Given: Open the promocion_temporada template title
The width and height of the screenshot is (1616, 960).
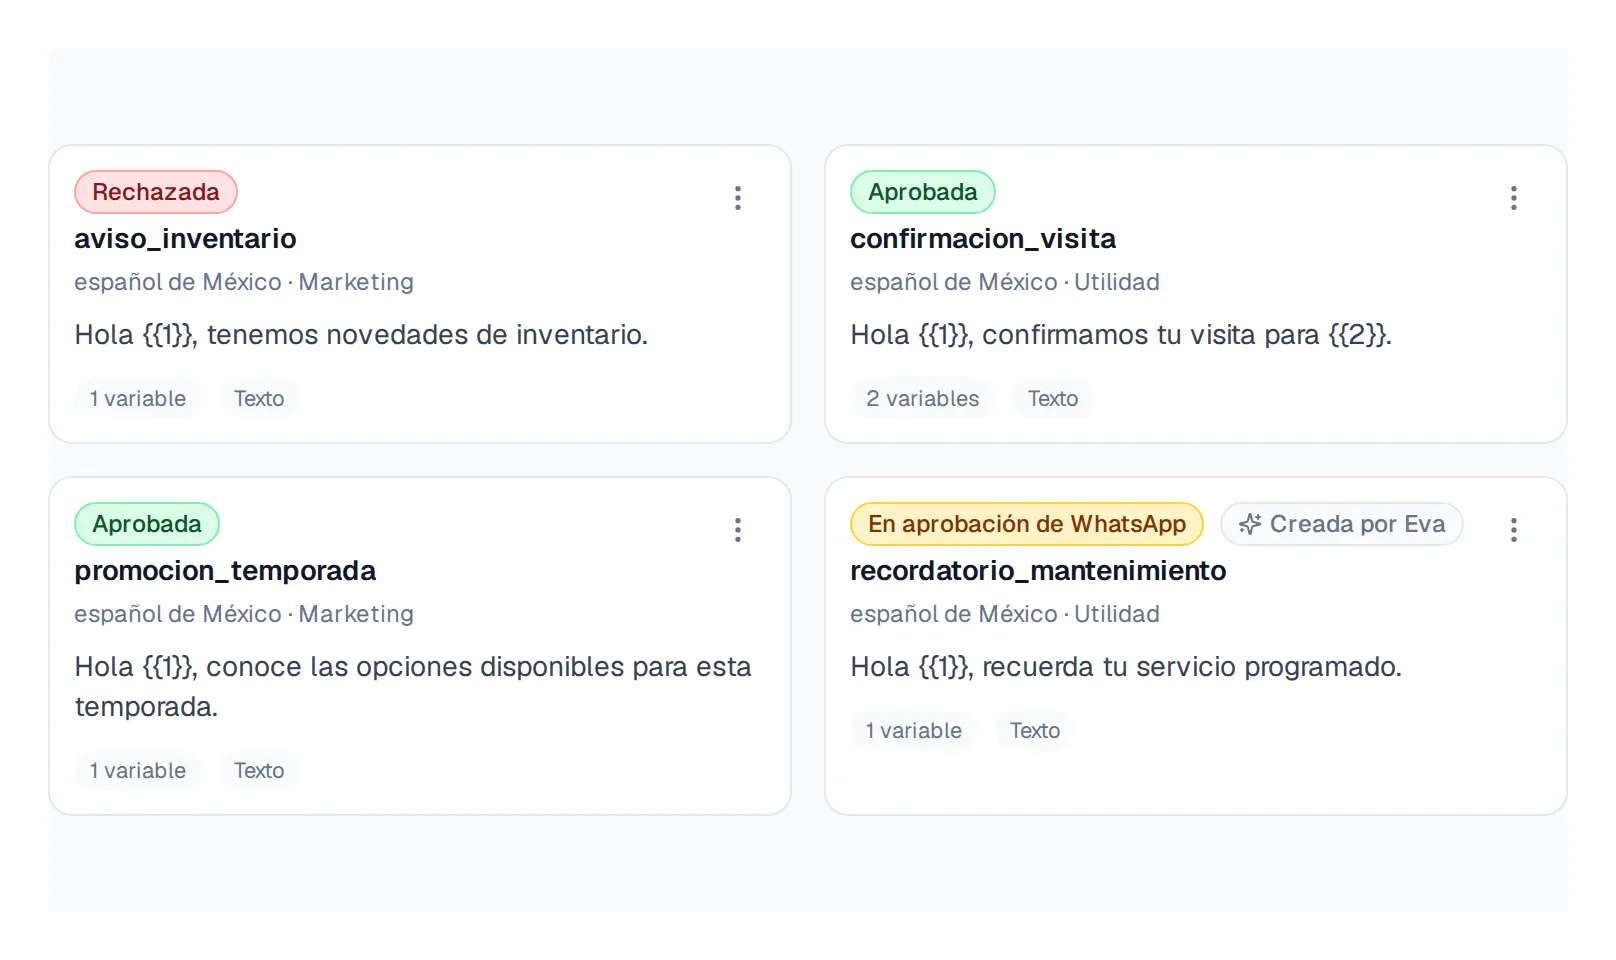Looking at the screenshot, I should coord(225,571).
